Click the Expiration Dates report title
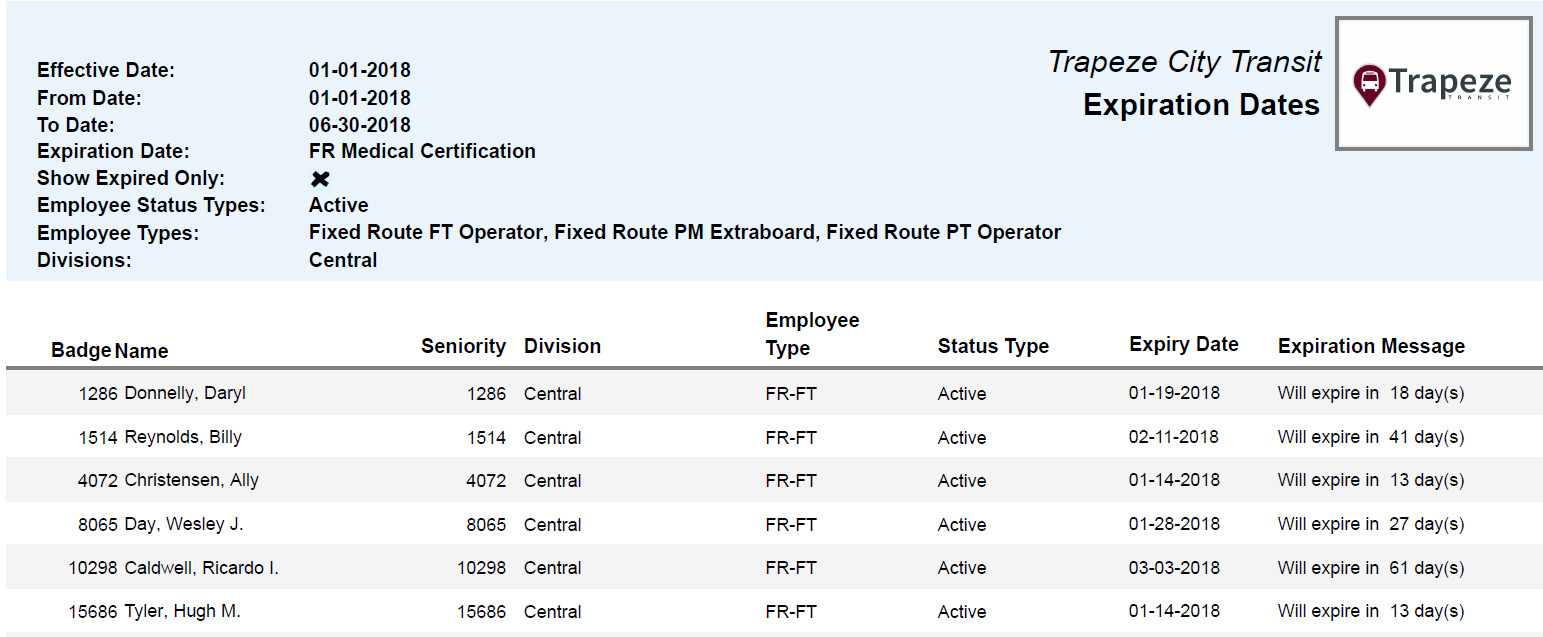This screenshot has height=637, width=1543. pyautogui.click(x=1201, y=105)
